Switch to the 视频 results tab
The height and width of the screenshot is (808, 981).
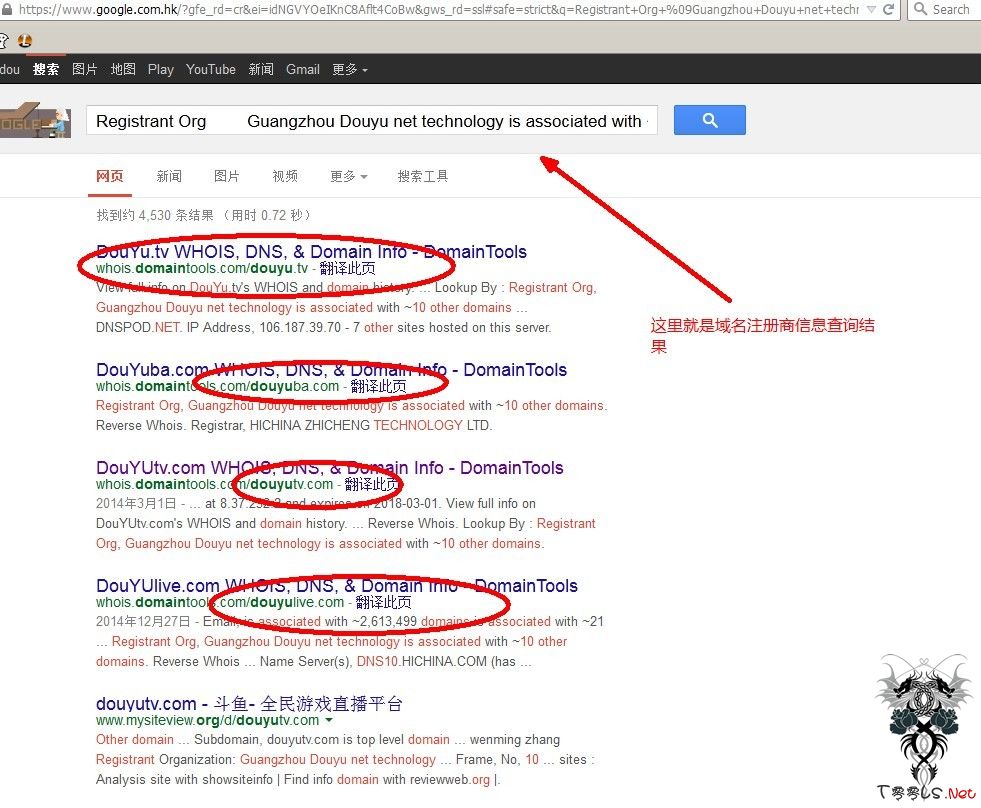pyautogui.click(x=285, y=176)
